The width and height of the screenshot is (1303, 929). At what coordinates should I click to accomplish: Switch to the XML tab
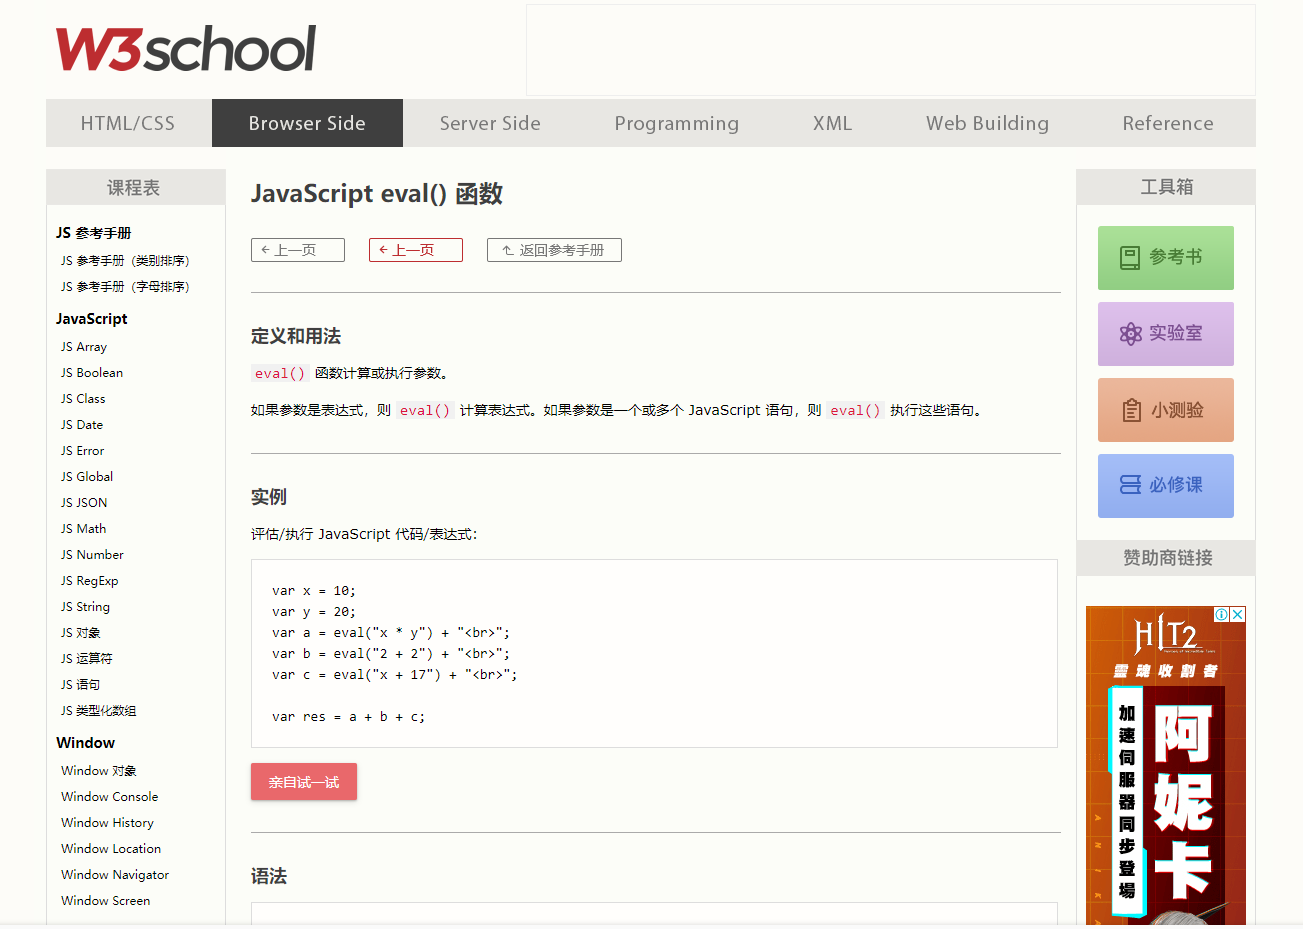(831, 122)
